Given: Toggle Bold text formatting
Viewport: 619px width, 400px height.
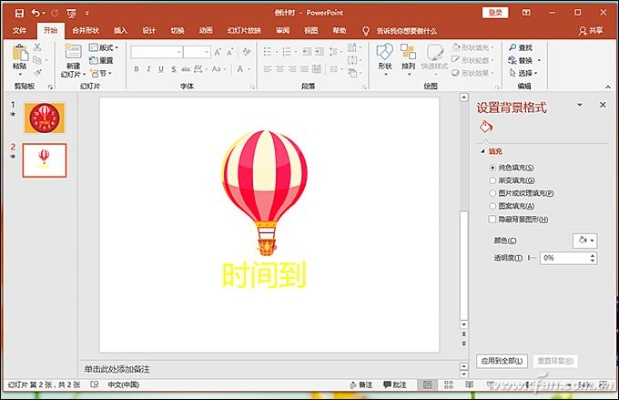Looking at the screenshot, I should [x=136, y=69].
